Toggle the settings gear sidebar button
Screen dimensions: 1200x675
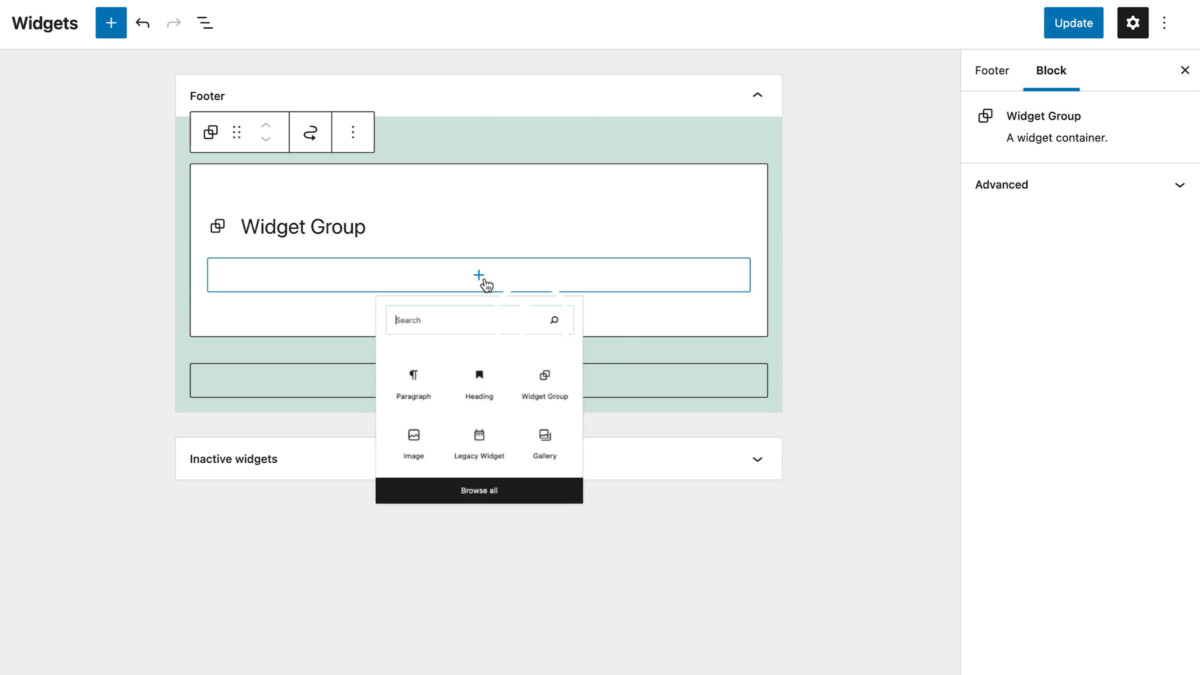[x=1132, y=23]
